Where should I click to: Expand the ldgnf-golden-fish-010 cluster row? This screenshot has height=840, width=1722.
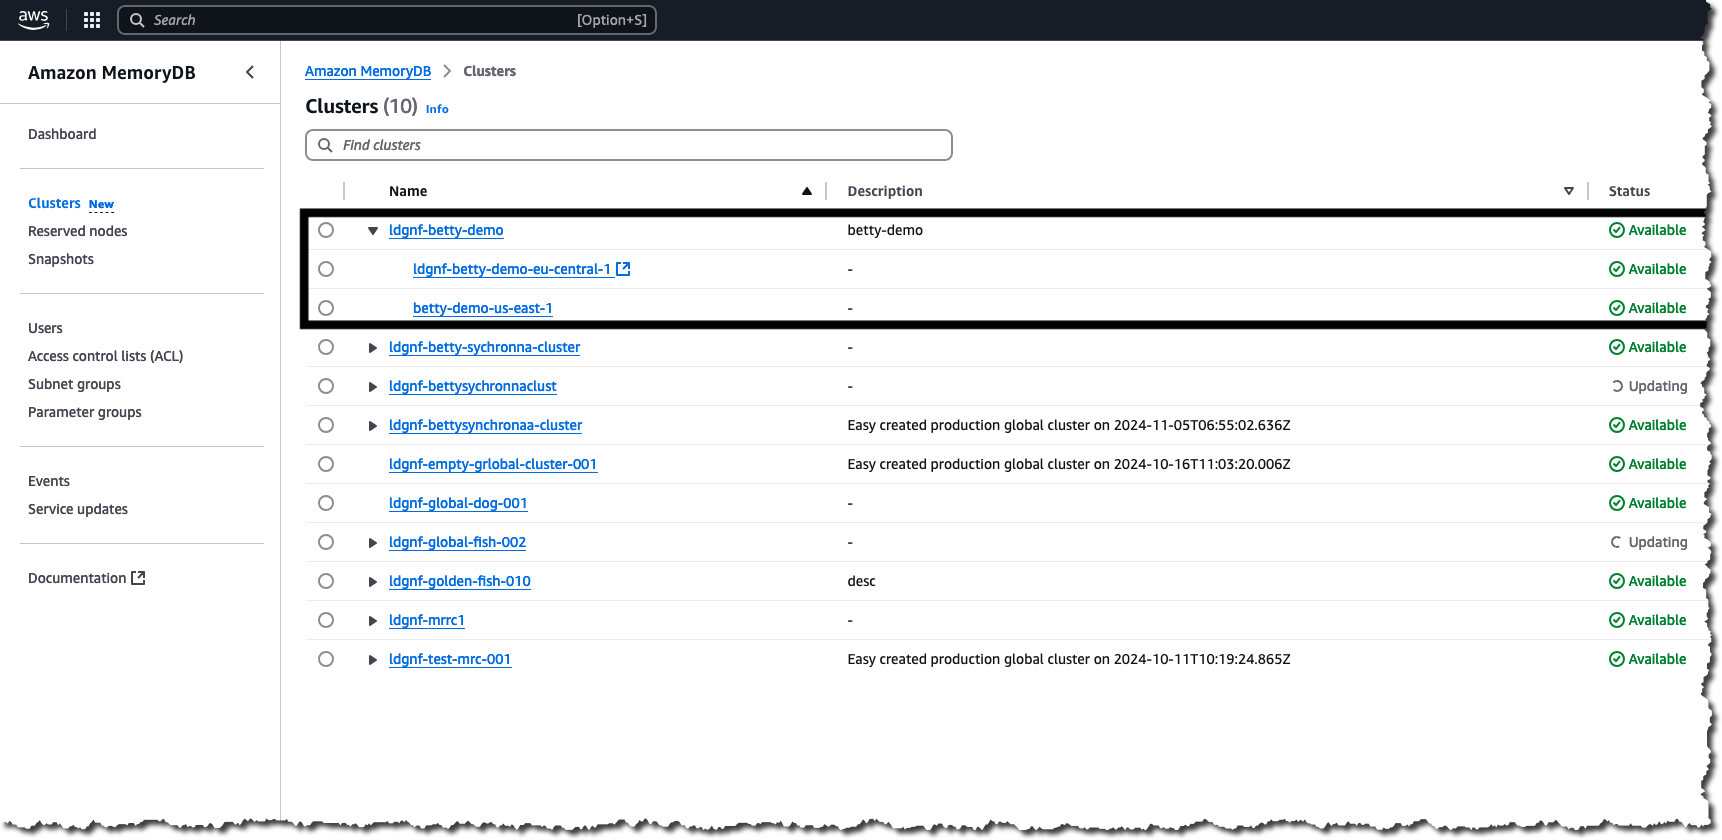coord(373,582)
